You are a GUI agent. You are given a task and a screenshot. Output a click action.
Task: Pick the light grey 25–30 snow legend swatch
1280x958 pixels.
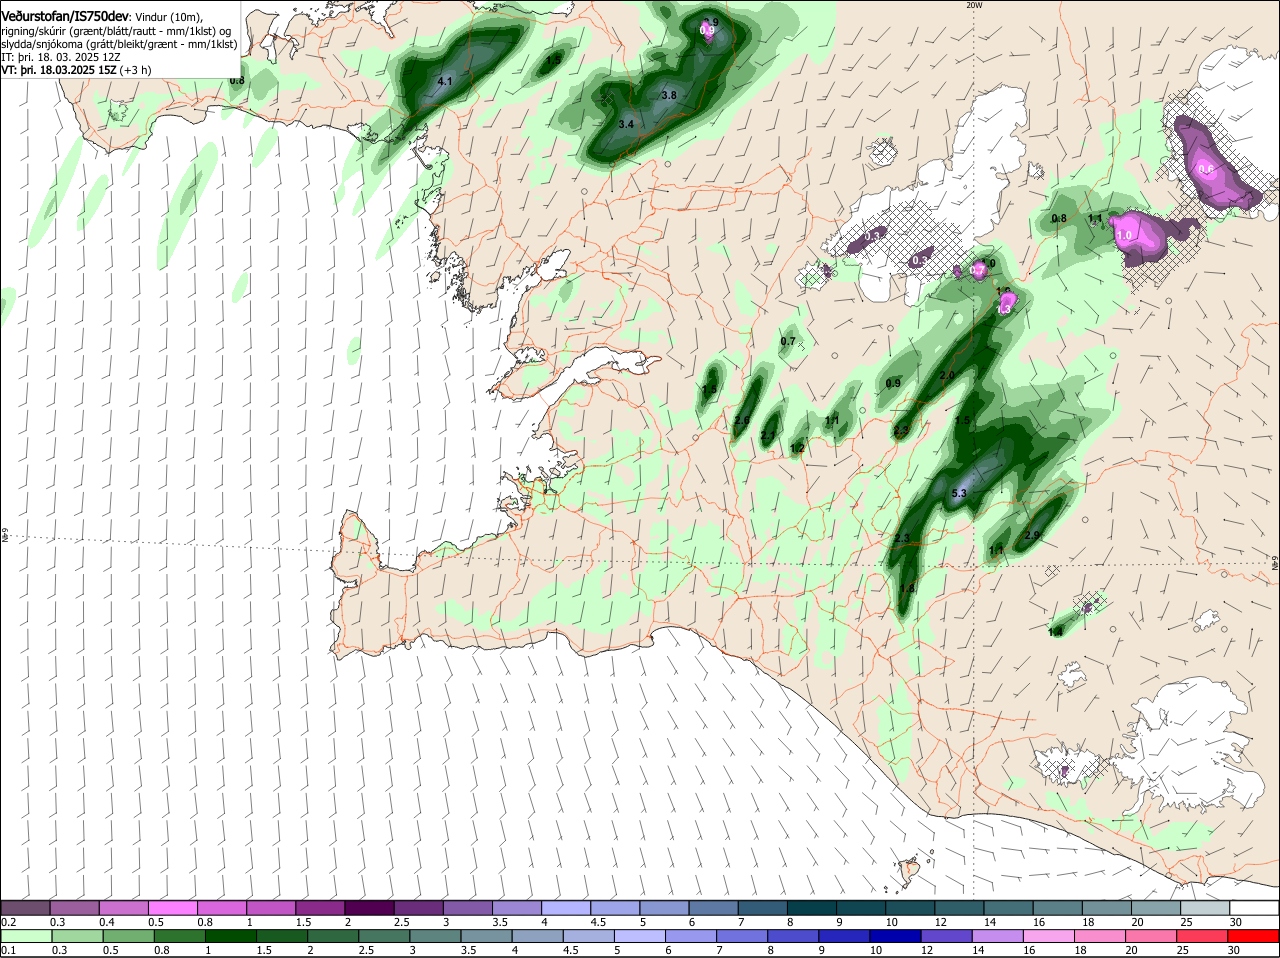pos(1205,908)
